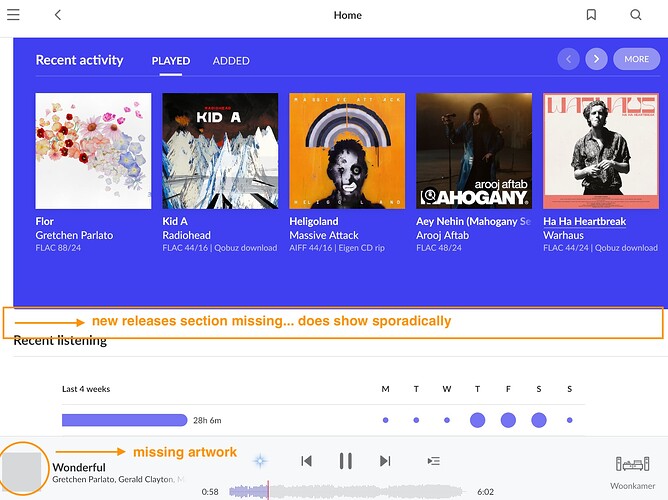The height and width of the screenshot is (500, 668).
Task: Open the Flor album title link
Action: coord(44,221)
